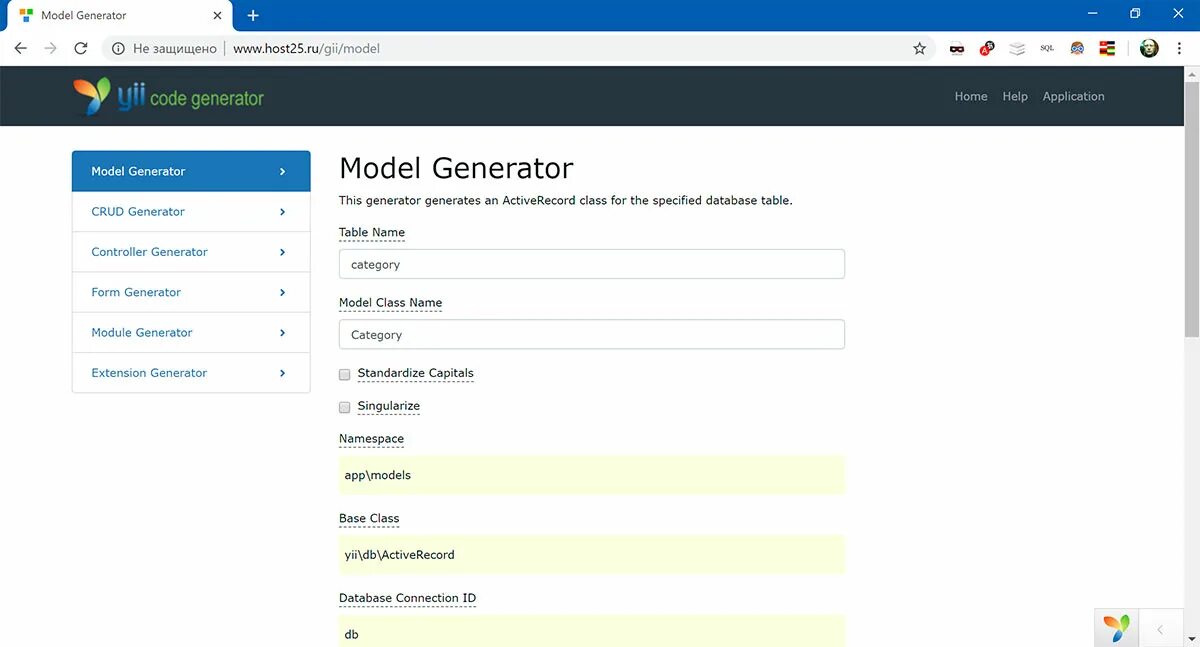Click the striped flags extension icon
The height and width of the screenshot is (647, 1200).
(1107, 48)
